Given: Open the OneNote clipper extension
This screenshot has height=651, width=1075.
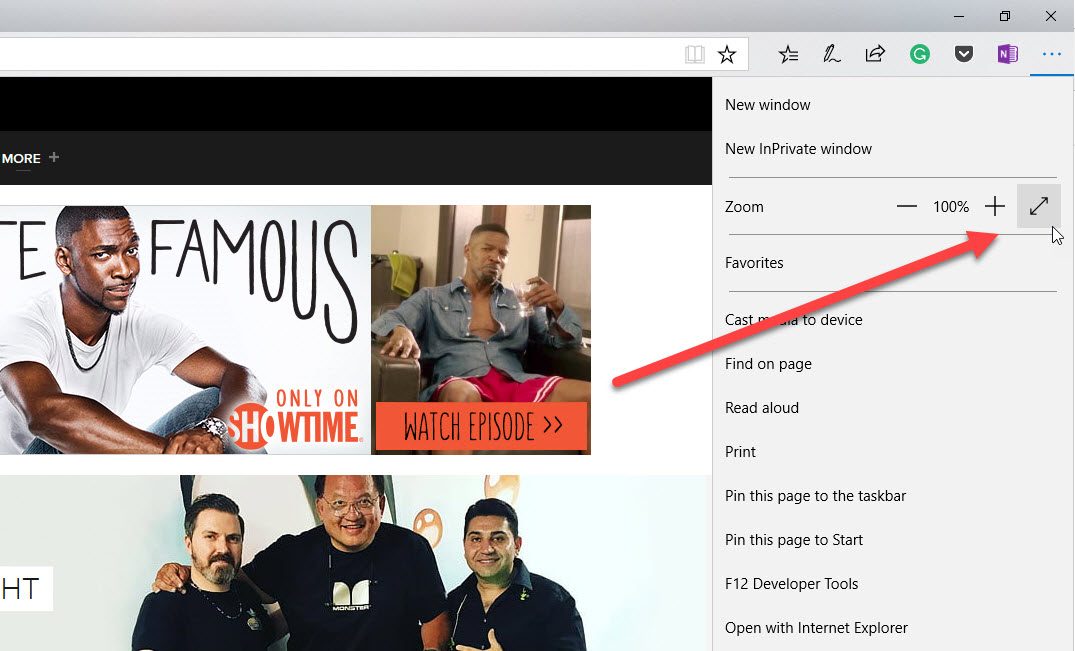Looking at the screenshot, I should [1008, 54].
